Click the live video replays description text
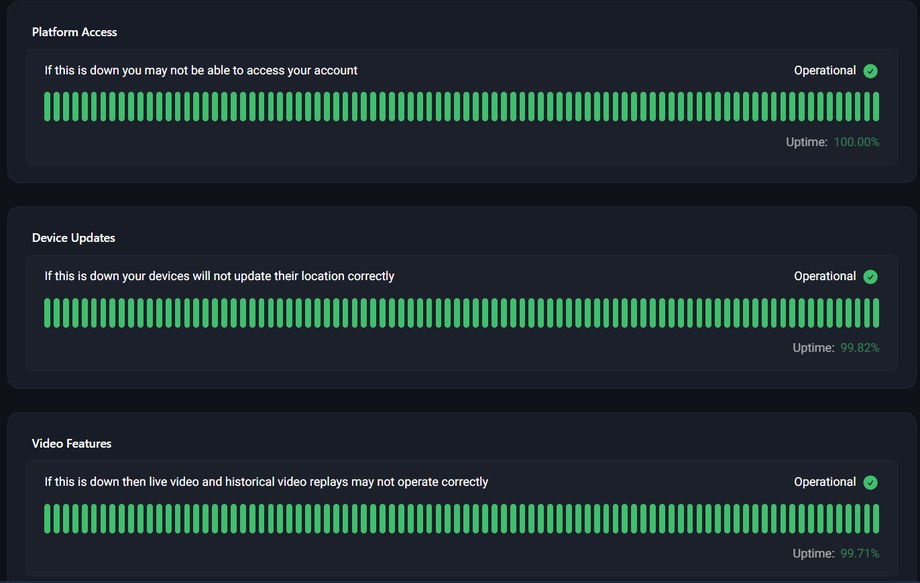Viewport: 920px width, 583px height. click(x=266, y=482)
